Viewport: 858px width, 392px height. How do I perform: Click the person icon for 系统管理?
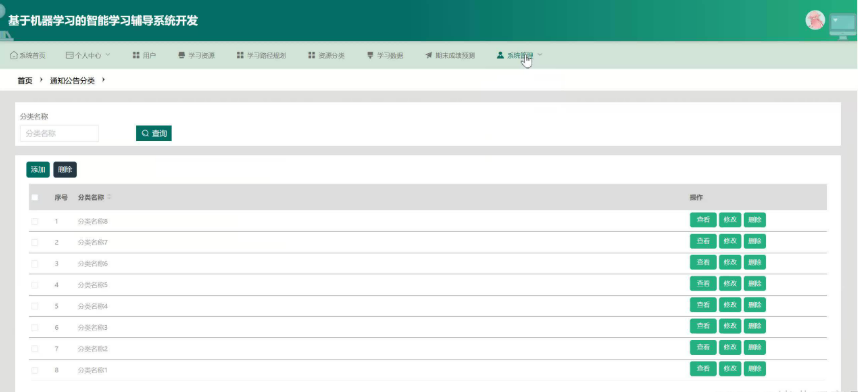click(x=500, y=55)
